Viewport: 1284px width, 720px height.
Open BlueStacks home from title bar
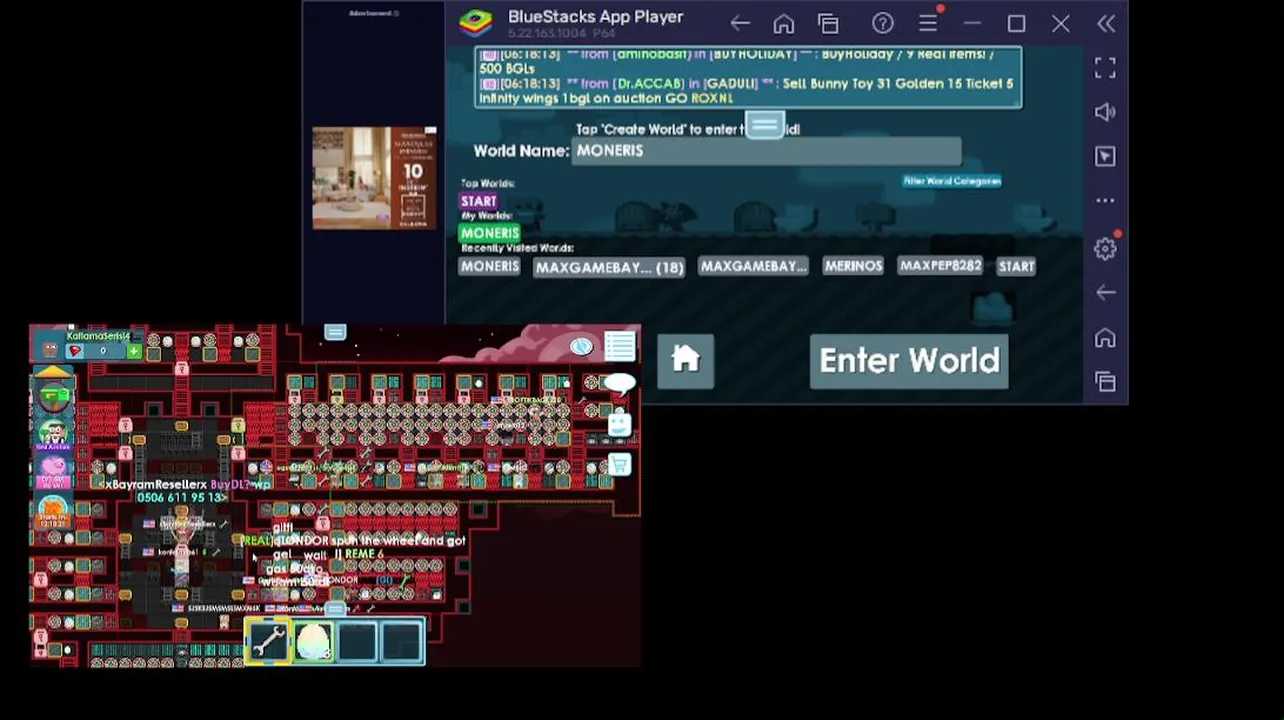[x=784, y=23]
